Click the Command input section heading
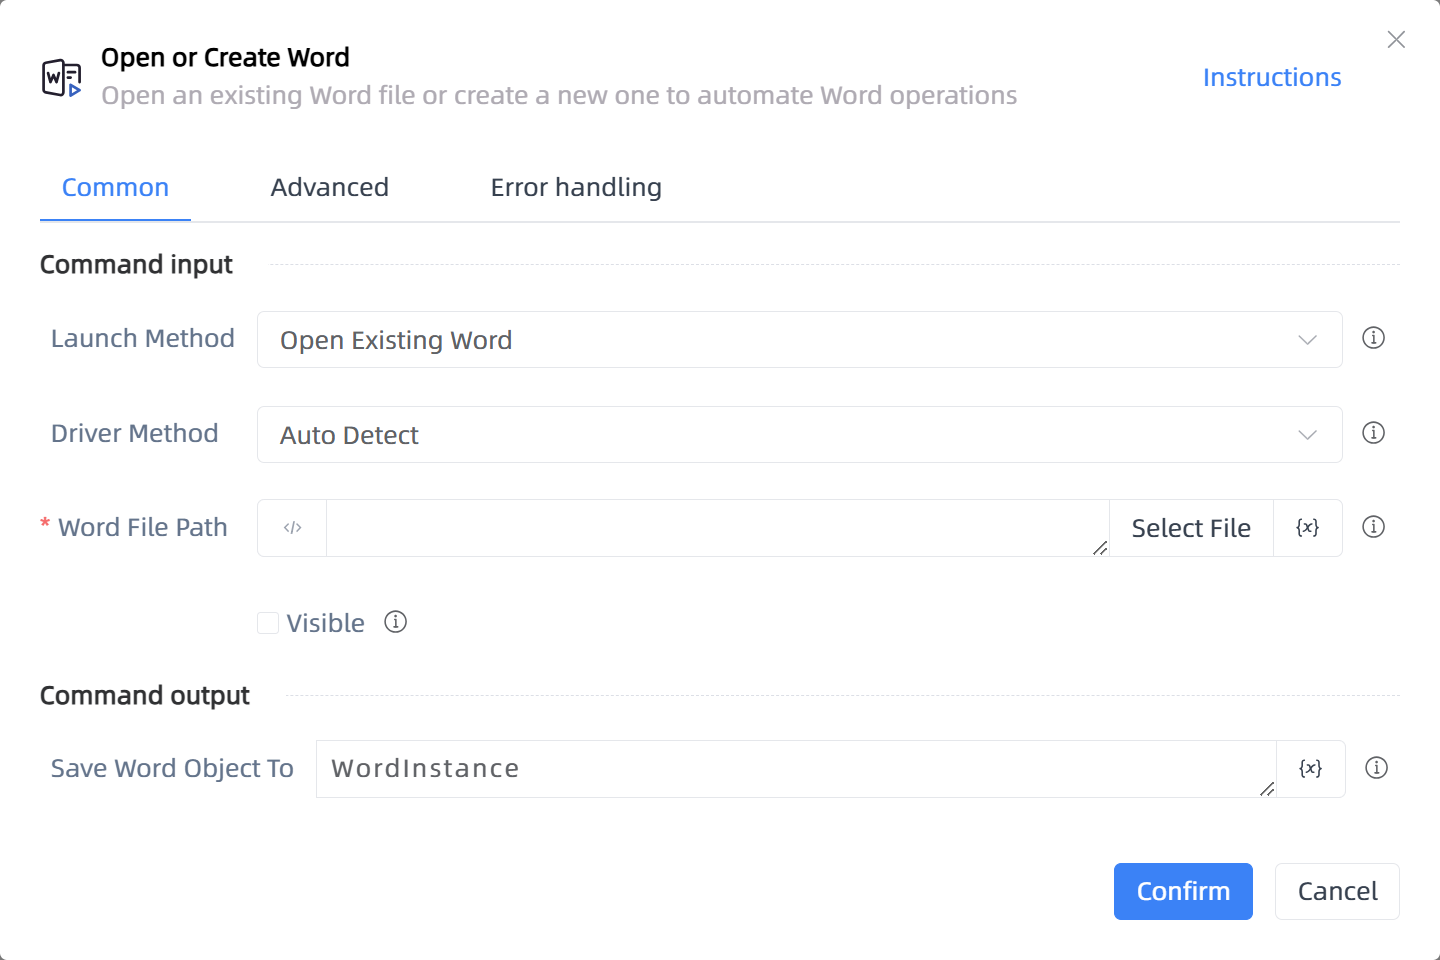1440x960 pixels. click(x=136, y=265)
